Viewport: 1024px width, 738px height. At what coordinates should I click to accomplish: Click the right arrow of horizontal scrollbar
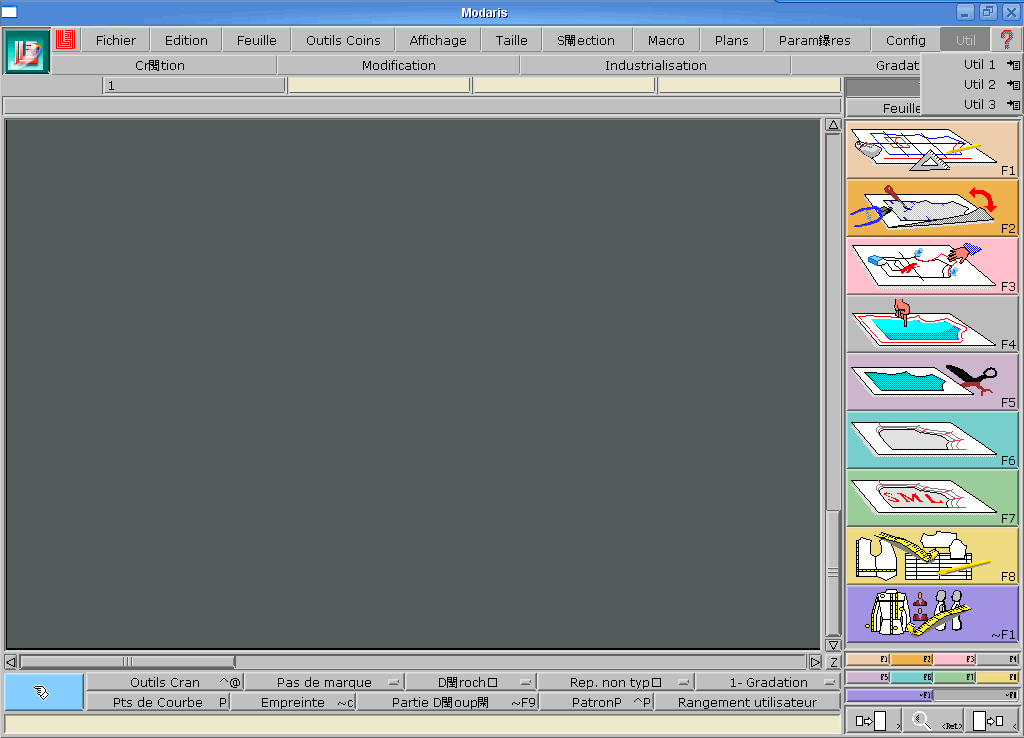tap(815, 662)
